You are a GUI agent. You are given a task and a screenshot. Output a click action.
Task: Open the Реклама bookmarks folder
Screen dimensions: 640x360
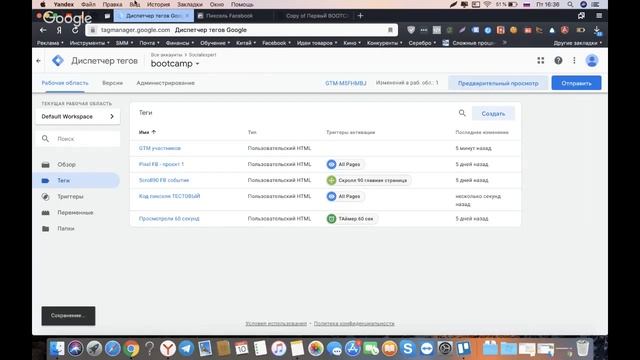[50, 43]
